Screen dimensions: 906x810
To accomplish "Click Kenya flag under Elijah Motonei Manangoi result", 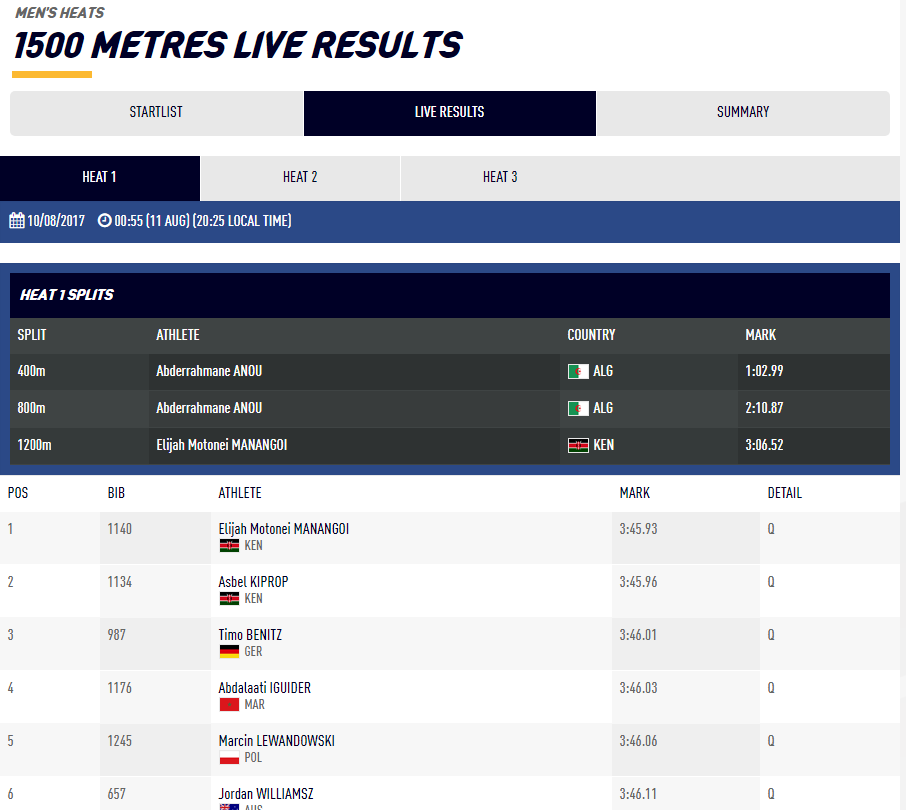I will click(x=229, y=546).
